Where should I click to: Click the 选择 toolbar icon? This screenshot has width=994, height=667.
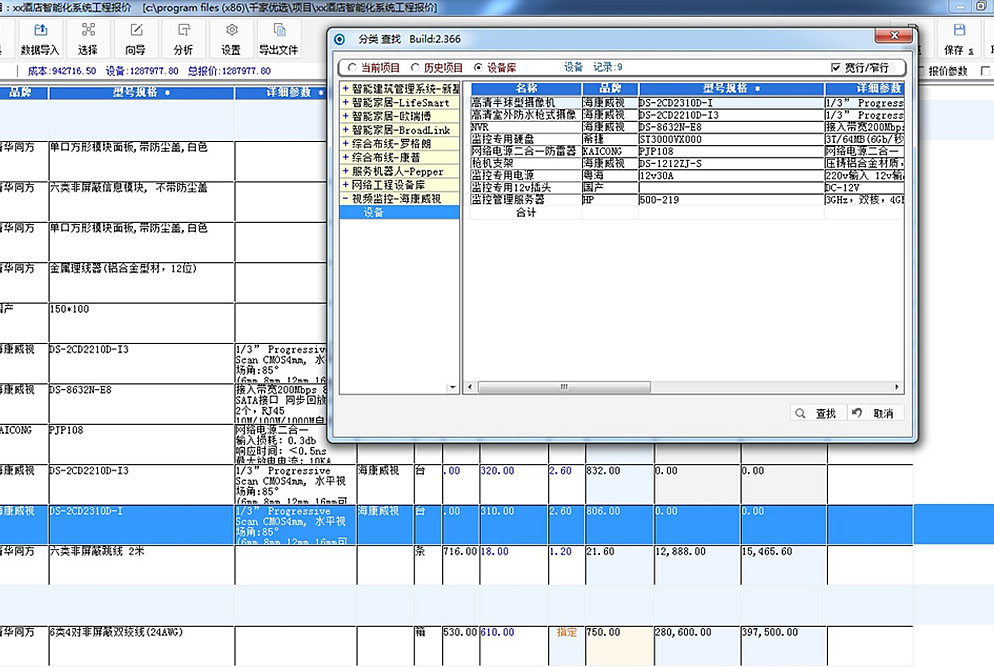tap(87, 39)
